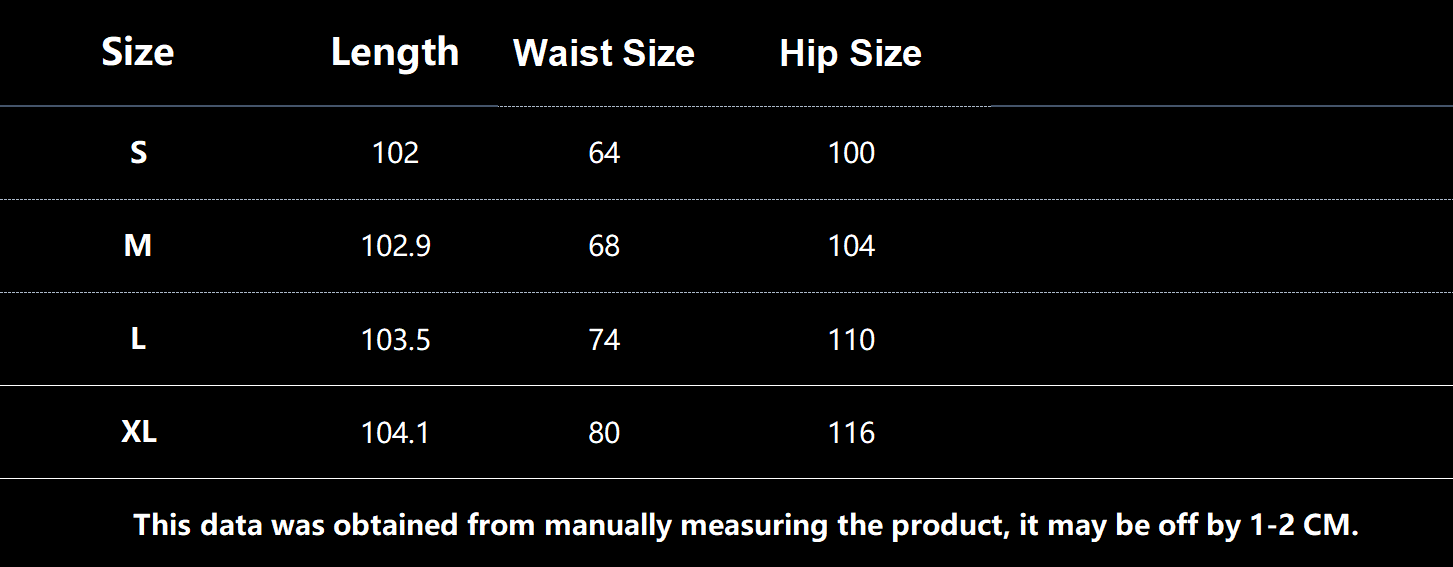1453x567 pixels.
Task: Click the Hip Size column header
Action: (x=850, y=53)
